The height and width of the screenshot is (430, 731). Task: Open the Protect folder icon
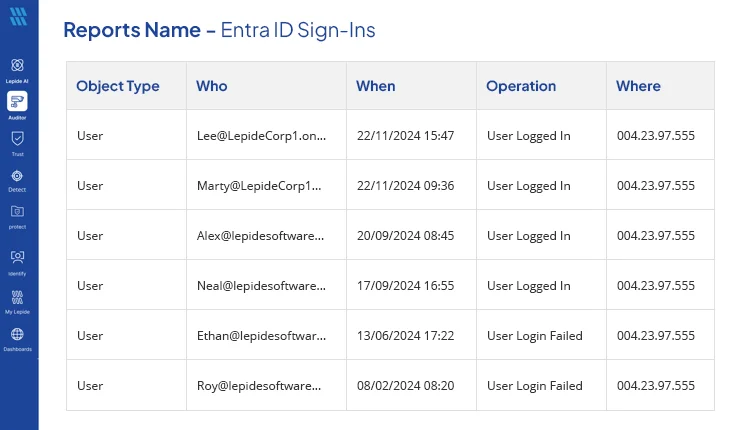coord(17,212)
